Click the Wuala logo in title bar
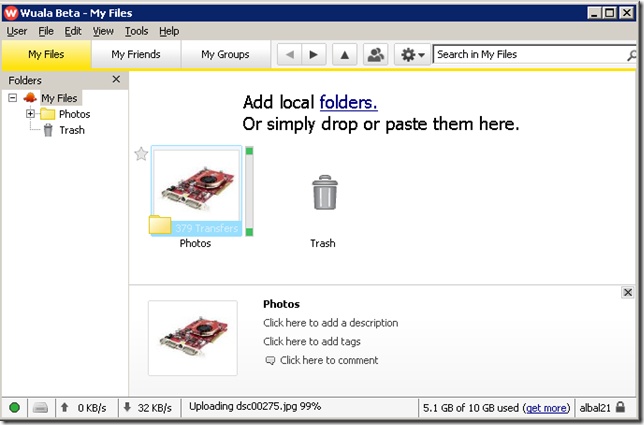 pos(11,13)
